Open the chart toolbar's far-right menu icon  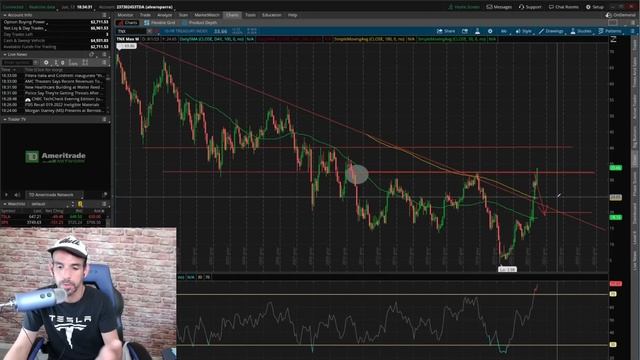(632, 31)
